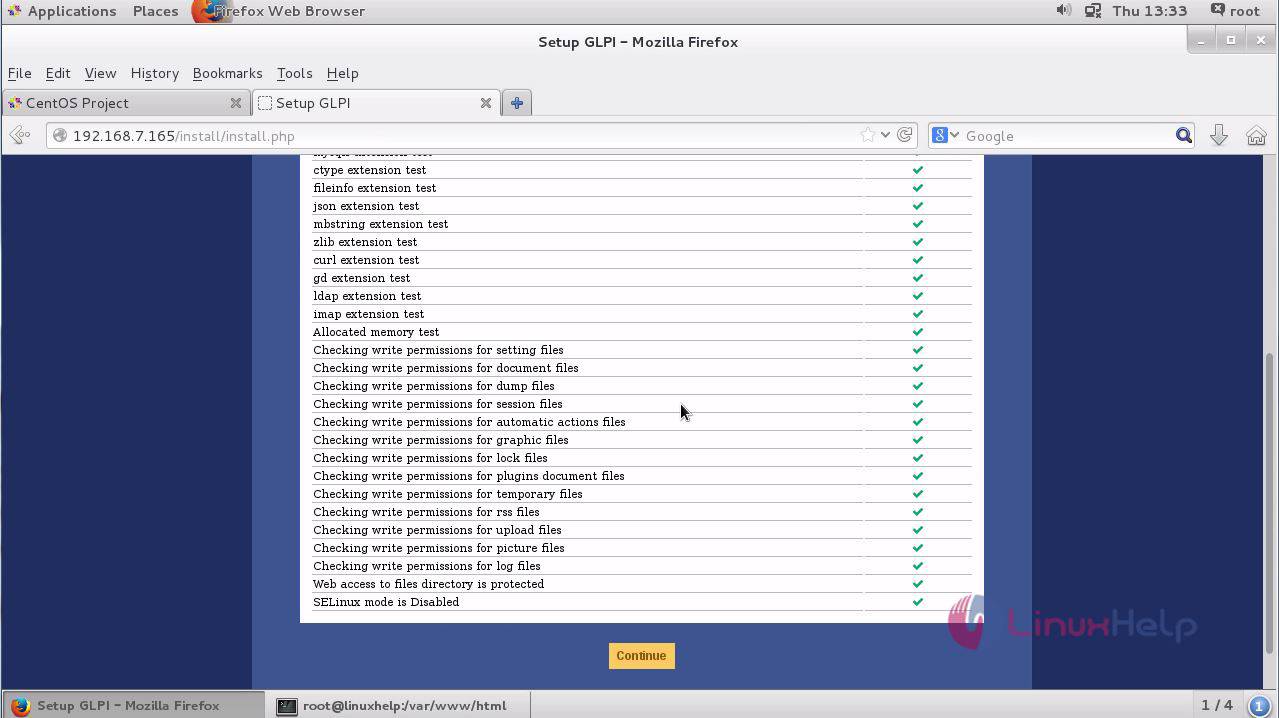Close the CentOS Project tab
The image size is (1279, 718).
coord(236,103)
